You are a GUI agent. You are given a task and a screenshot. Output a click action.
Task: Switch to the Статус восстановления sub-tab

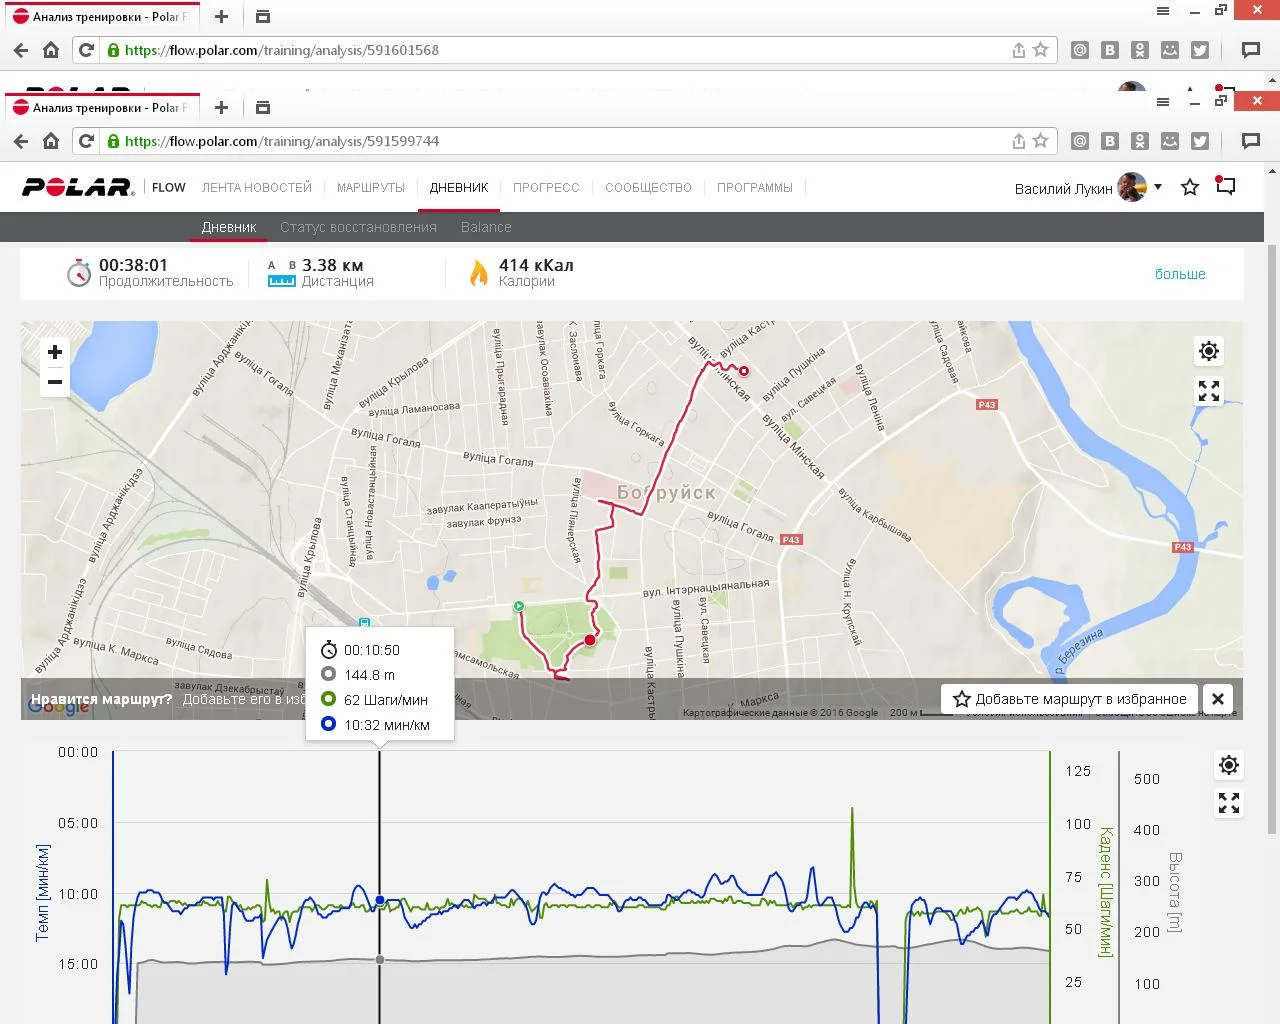coord(358,227)
